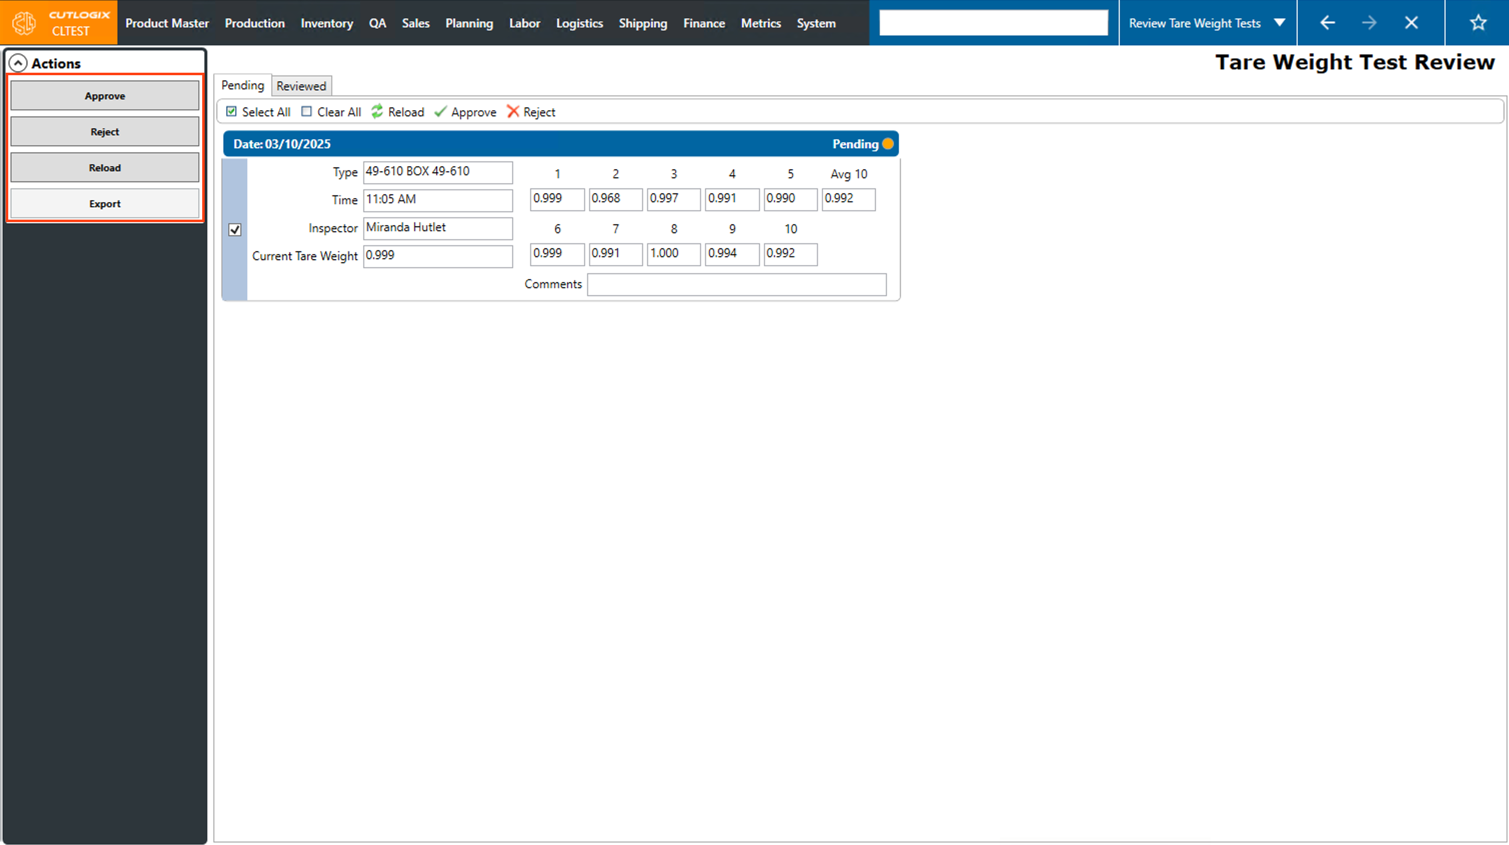Click the forward navigation arrow
This screenshot has width=1509, height=845.
[1369, 22]
